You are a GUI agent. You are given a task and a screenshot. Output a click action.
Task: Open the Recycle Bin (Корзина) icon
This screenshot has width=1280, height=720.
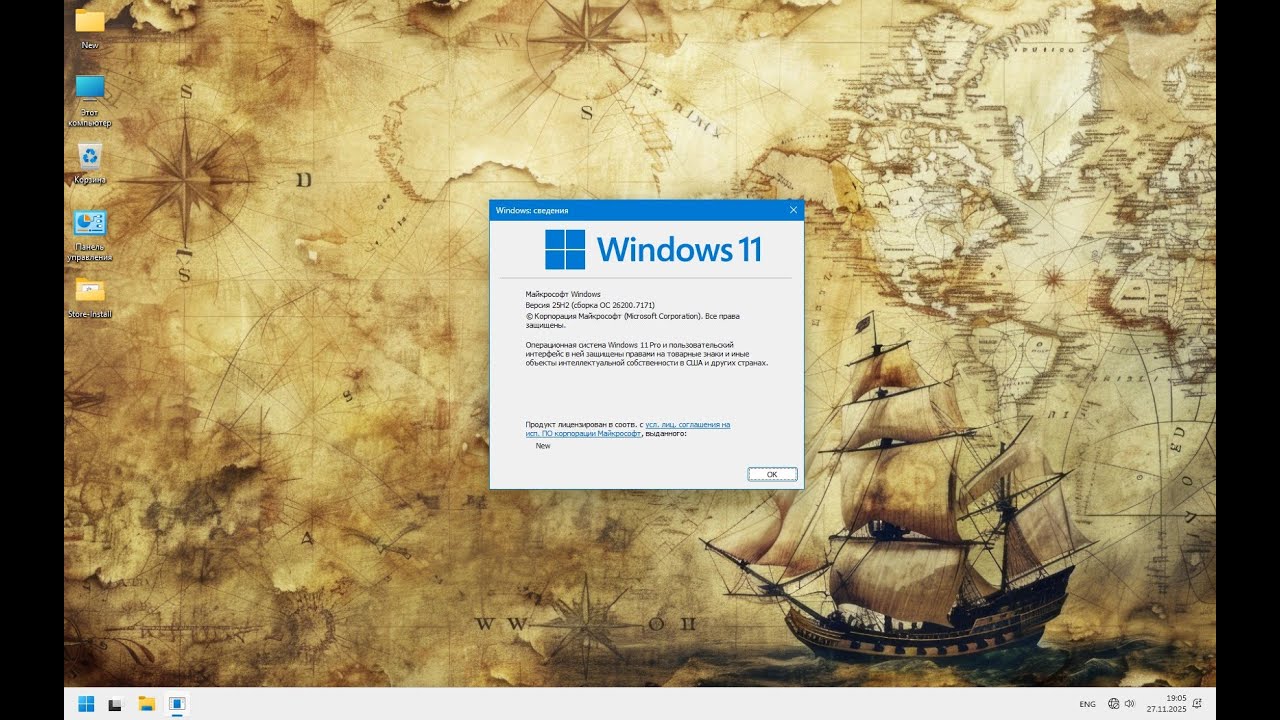[x=90, y=164]
